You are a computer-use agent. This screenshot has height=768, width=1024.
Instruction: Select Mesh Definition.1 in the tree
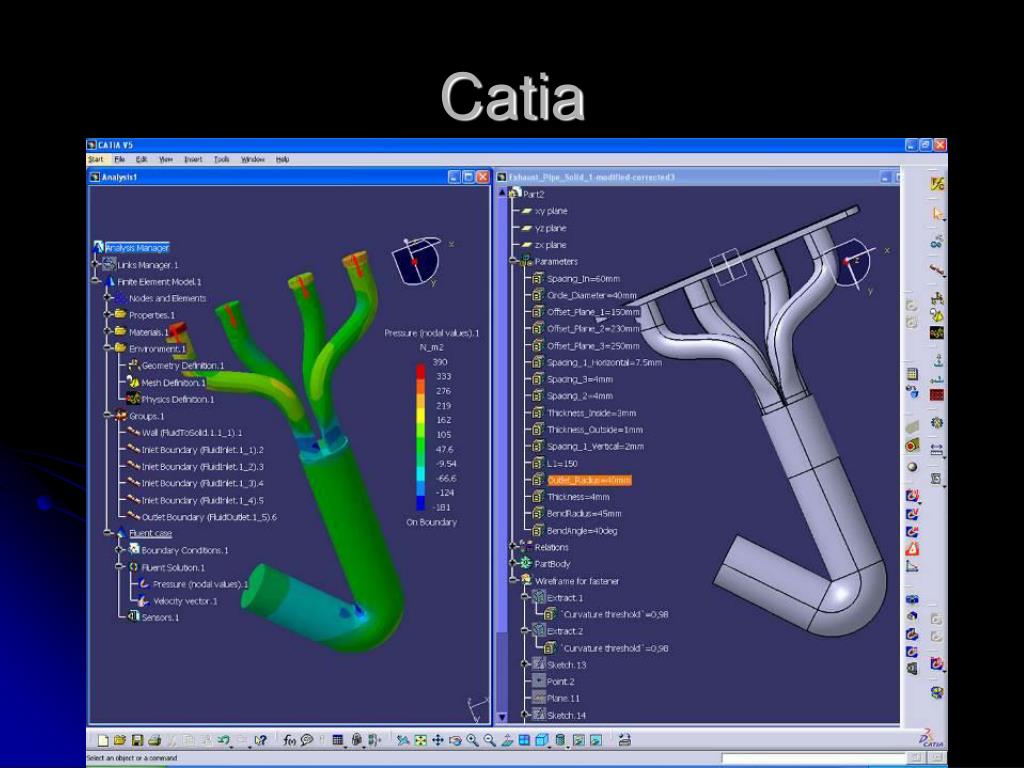[173, 383]
